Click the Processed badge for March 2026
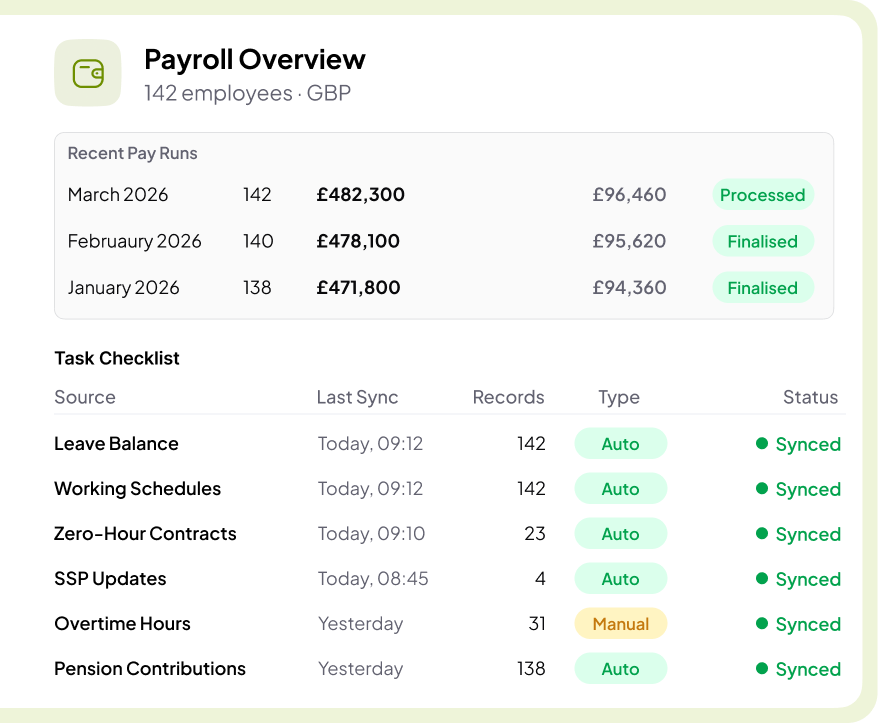The height and width of the screenshot is (723, 878). (762, 195)
